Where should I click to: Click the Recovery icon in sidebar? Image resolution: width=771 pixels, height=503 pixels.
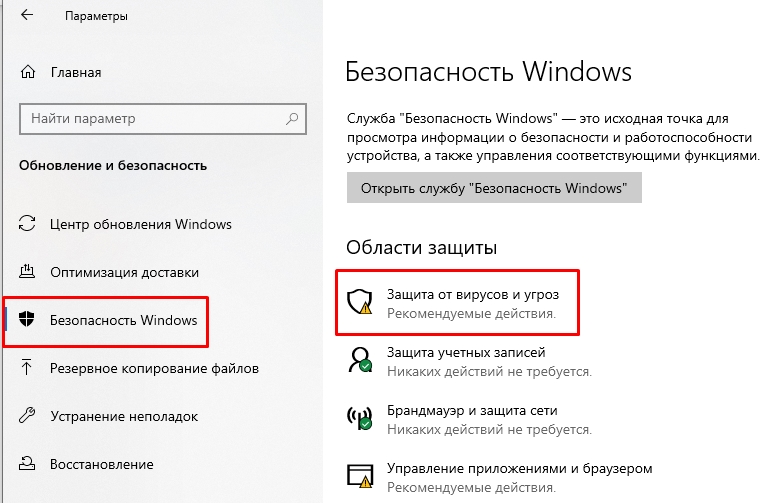pos(28,464)
